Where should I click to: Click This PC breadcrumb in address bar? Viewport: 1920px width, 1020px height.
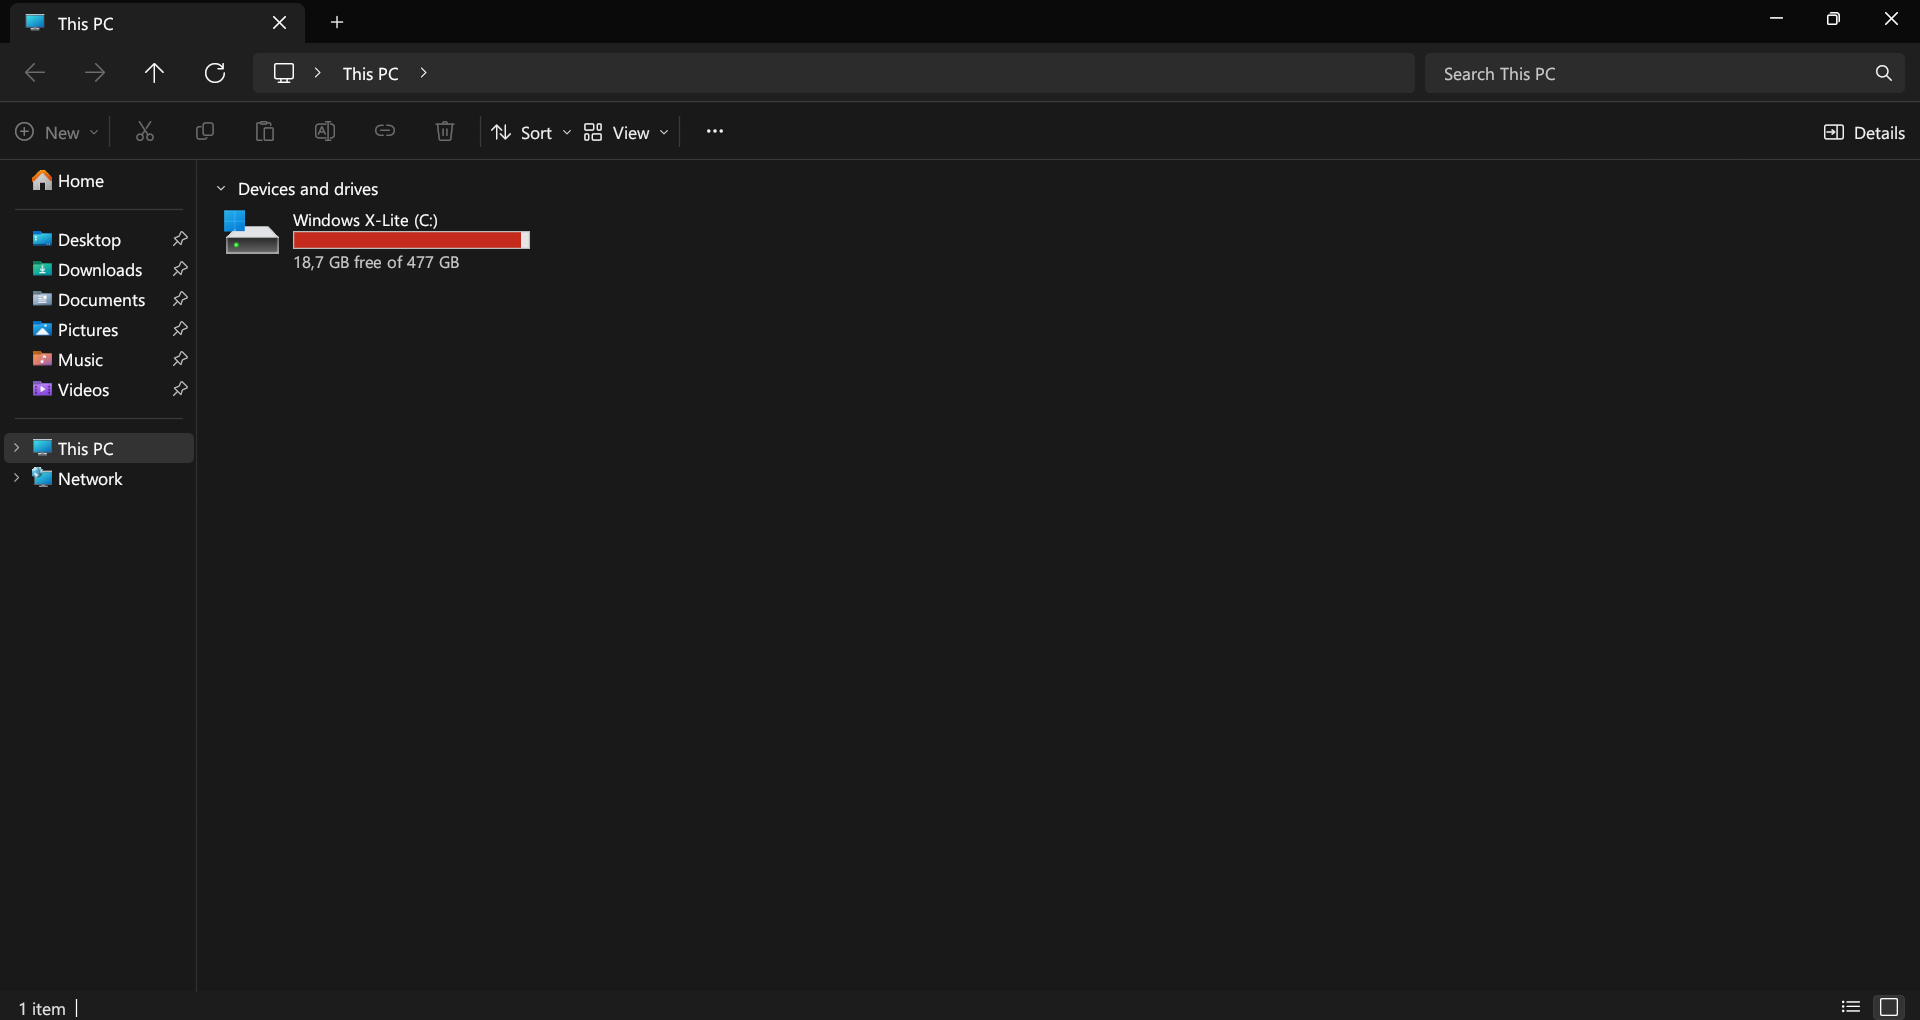371,73
